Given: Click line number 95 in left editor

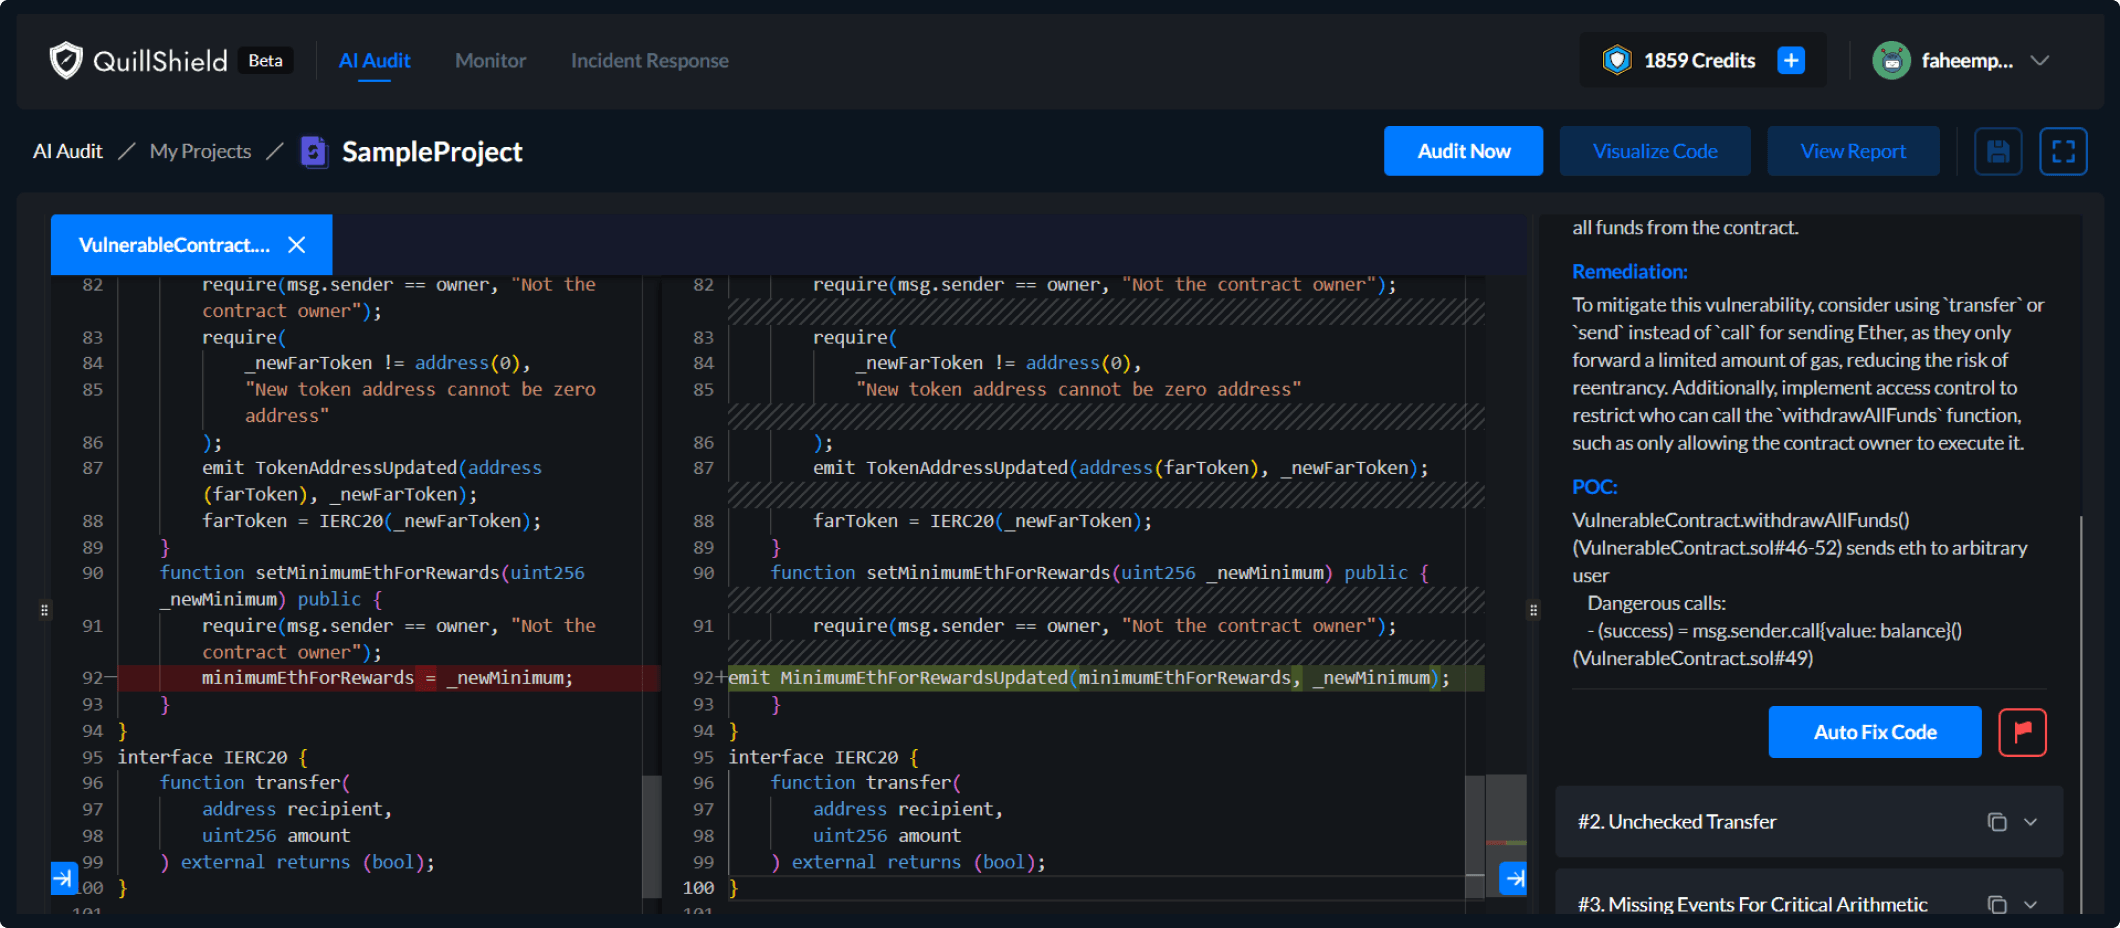Looking at the screenshot, I should pos(92,757).
